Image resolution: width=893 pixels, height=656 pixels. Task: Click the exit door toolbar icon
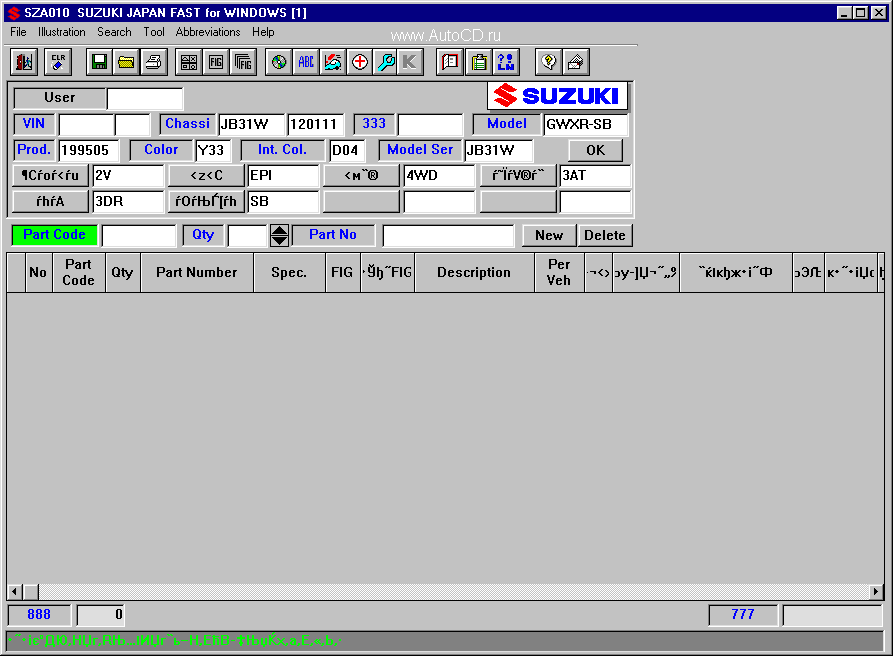pos(24,62)
